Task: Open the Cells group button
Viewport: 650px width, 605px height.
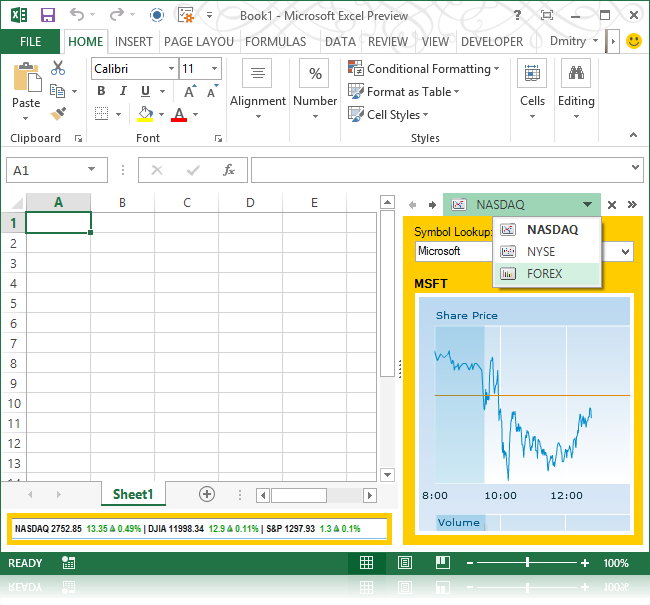Action: [532, 90]
